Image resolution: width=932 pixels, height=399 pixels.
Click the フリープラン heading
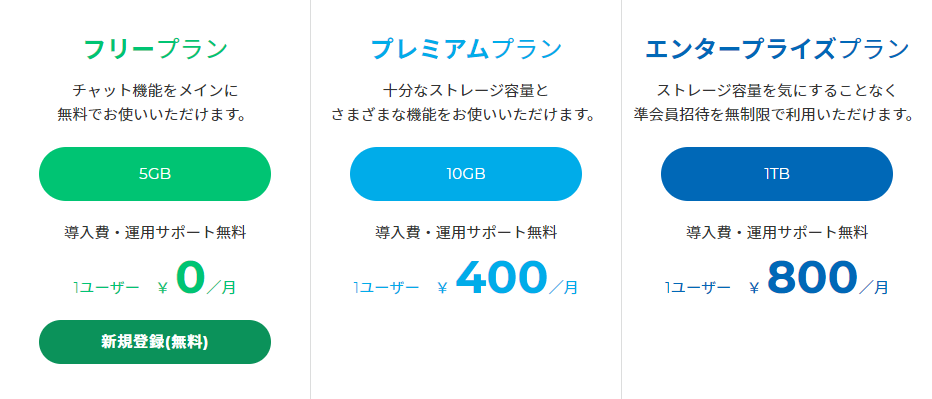coord(155,49)
